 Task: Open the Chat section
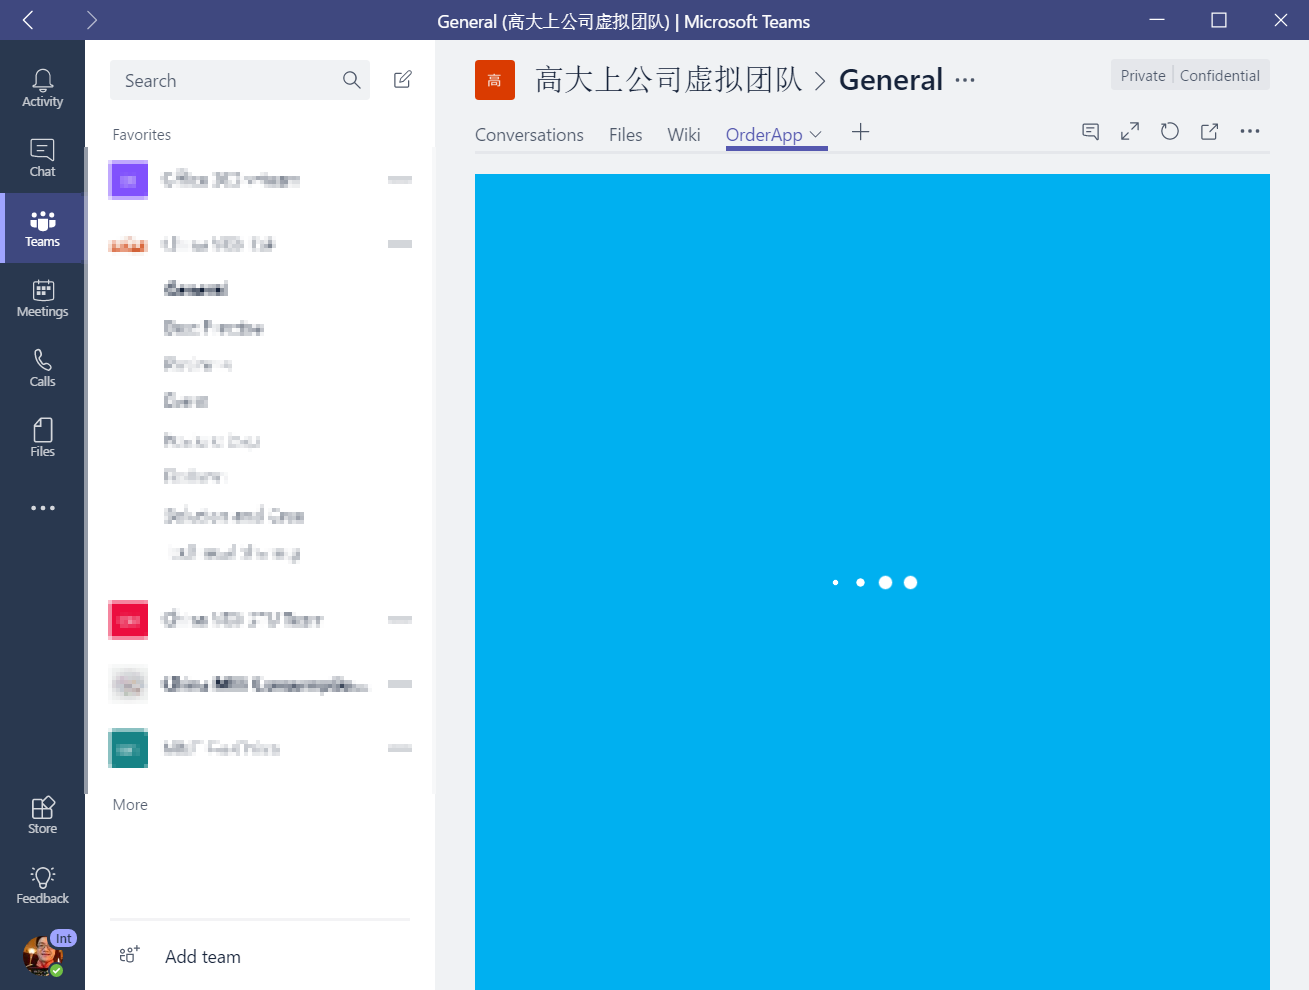click(x=42, y=158)
